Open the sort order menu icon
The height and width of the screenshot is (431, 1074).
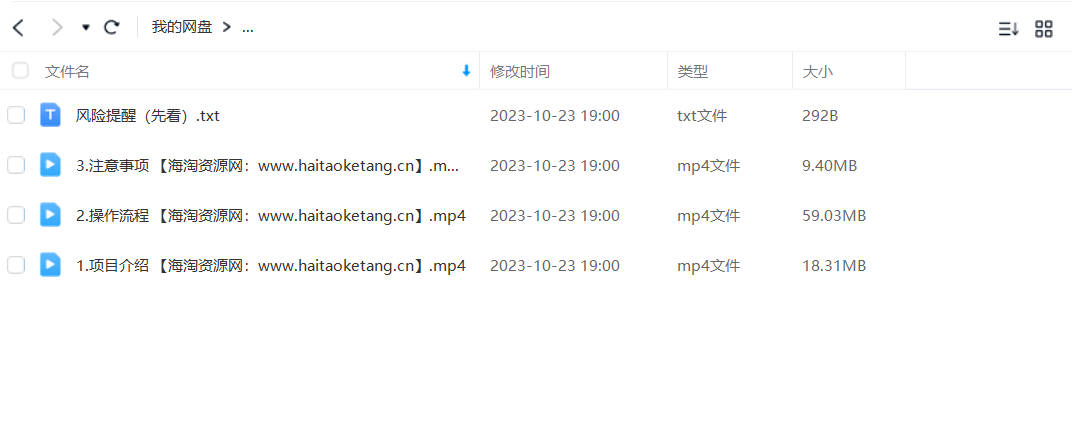click(1008, 29)
